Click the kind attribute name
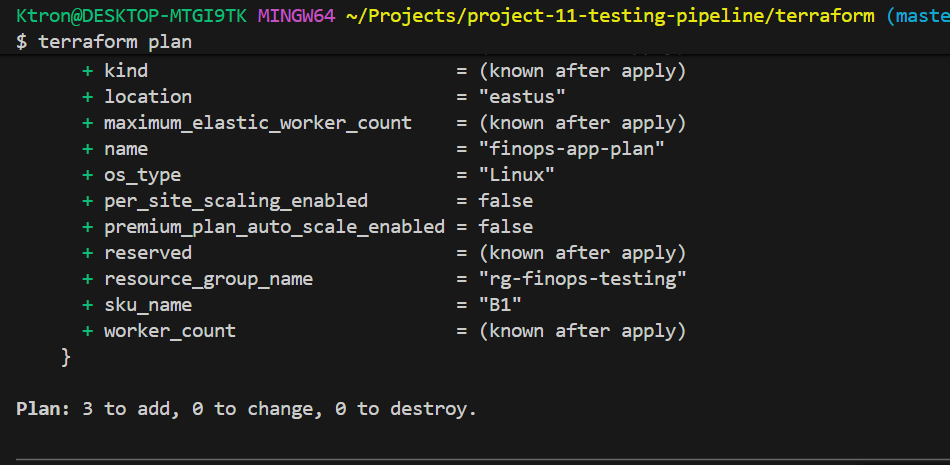The height and width of the screenshot is (465, 950). 126,71
